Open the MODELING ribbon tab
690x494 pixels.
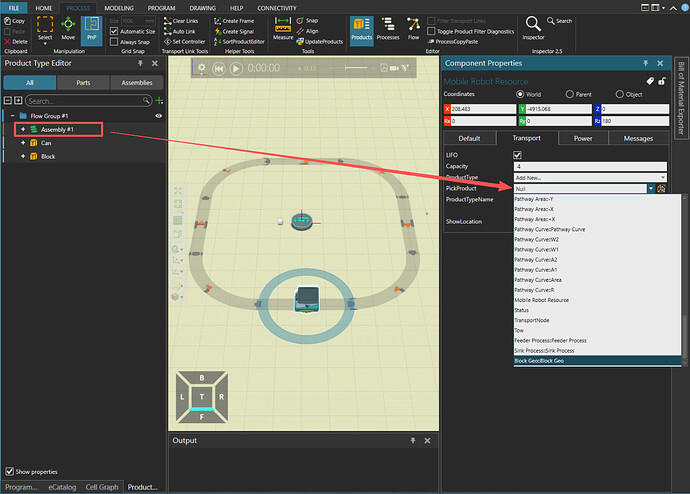click(x=119, y=7)
